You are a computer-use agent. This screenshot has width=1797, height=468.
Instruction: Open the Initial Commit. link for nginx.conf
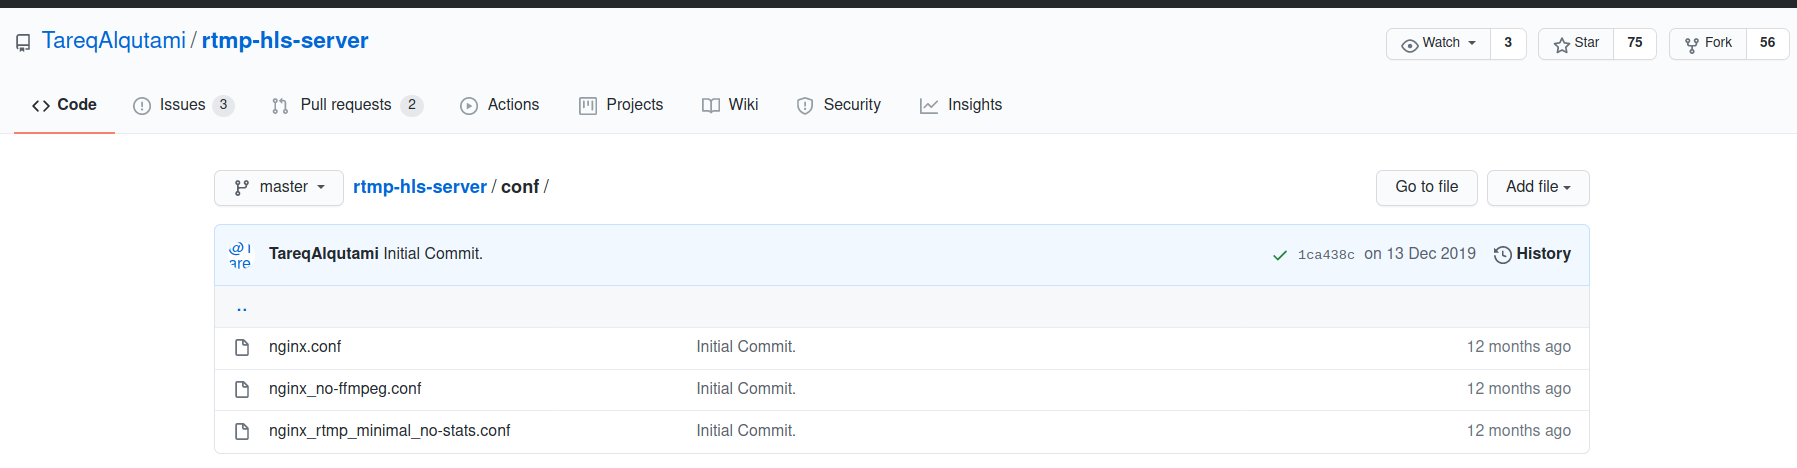click(x=746, y=347)
